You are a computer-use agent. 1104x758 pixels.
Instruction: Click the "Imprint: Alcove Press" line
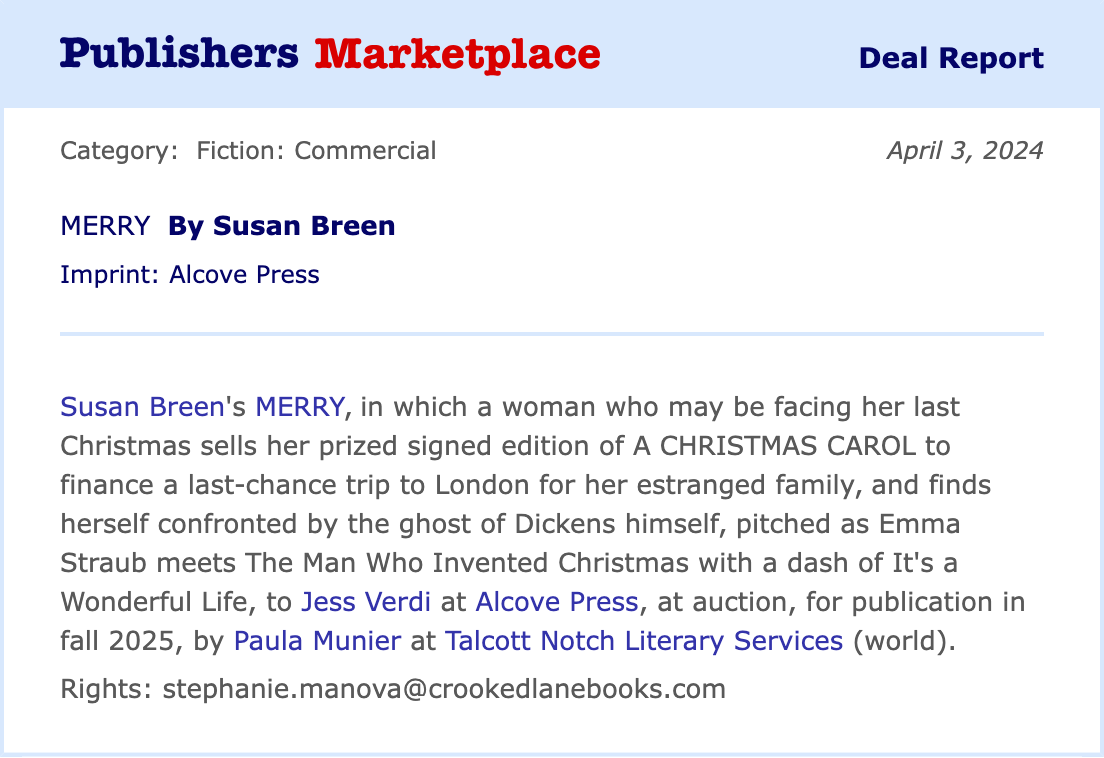tap(190, 274)
